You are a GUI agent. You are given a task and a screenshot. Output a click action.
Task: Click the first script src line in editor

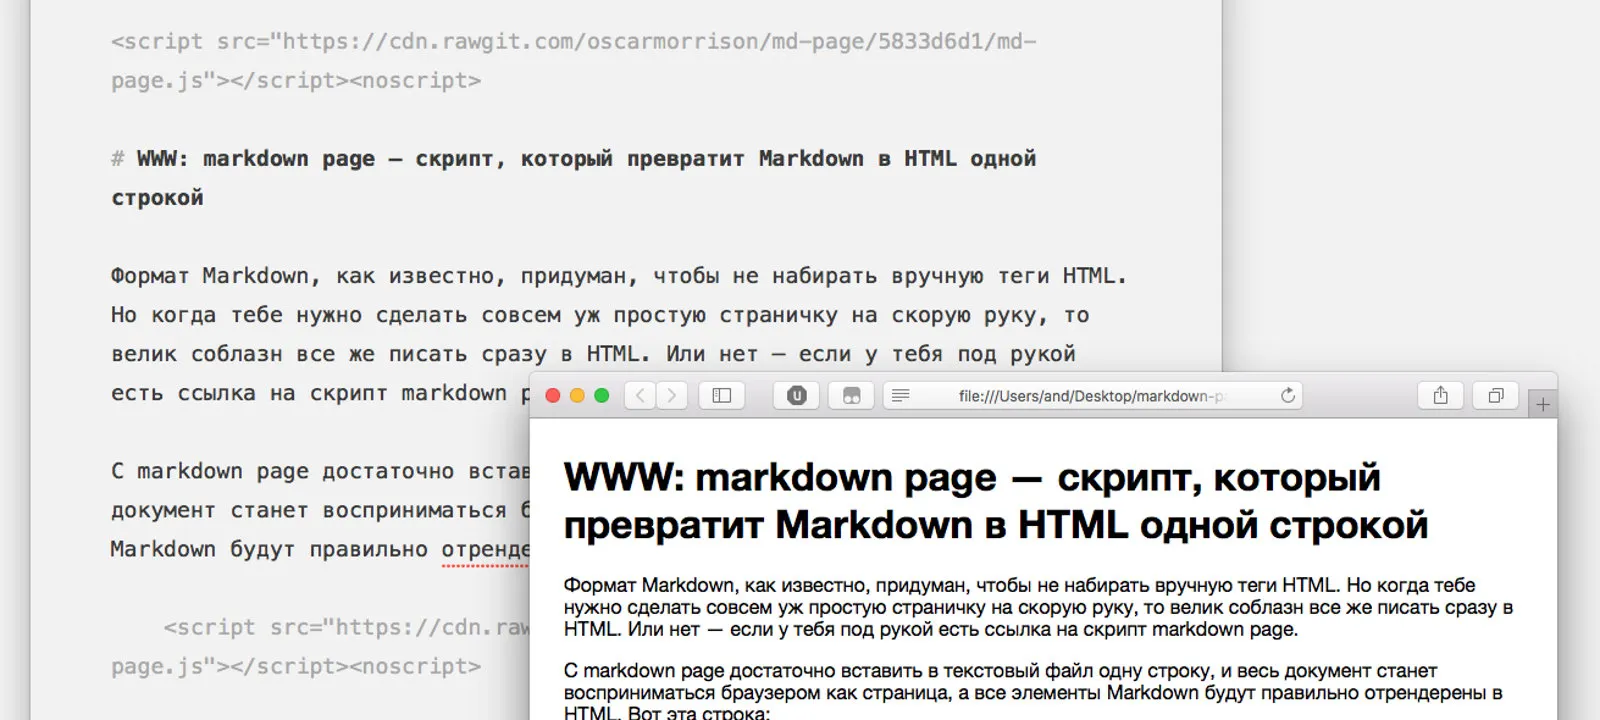click(x=573, y=41)
